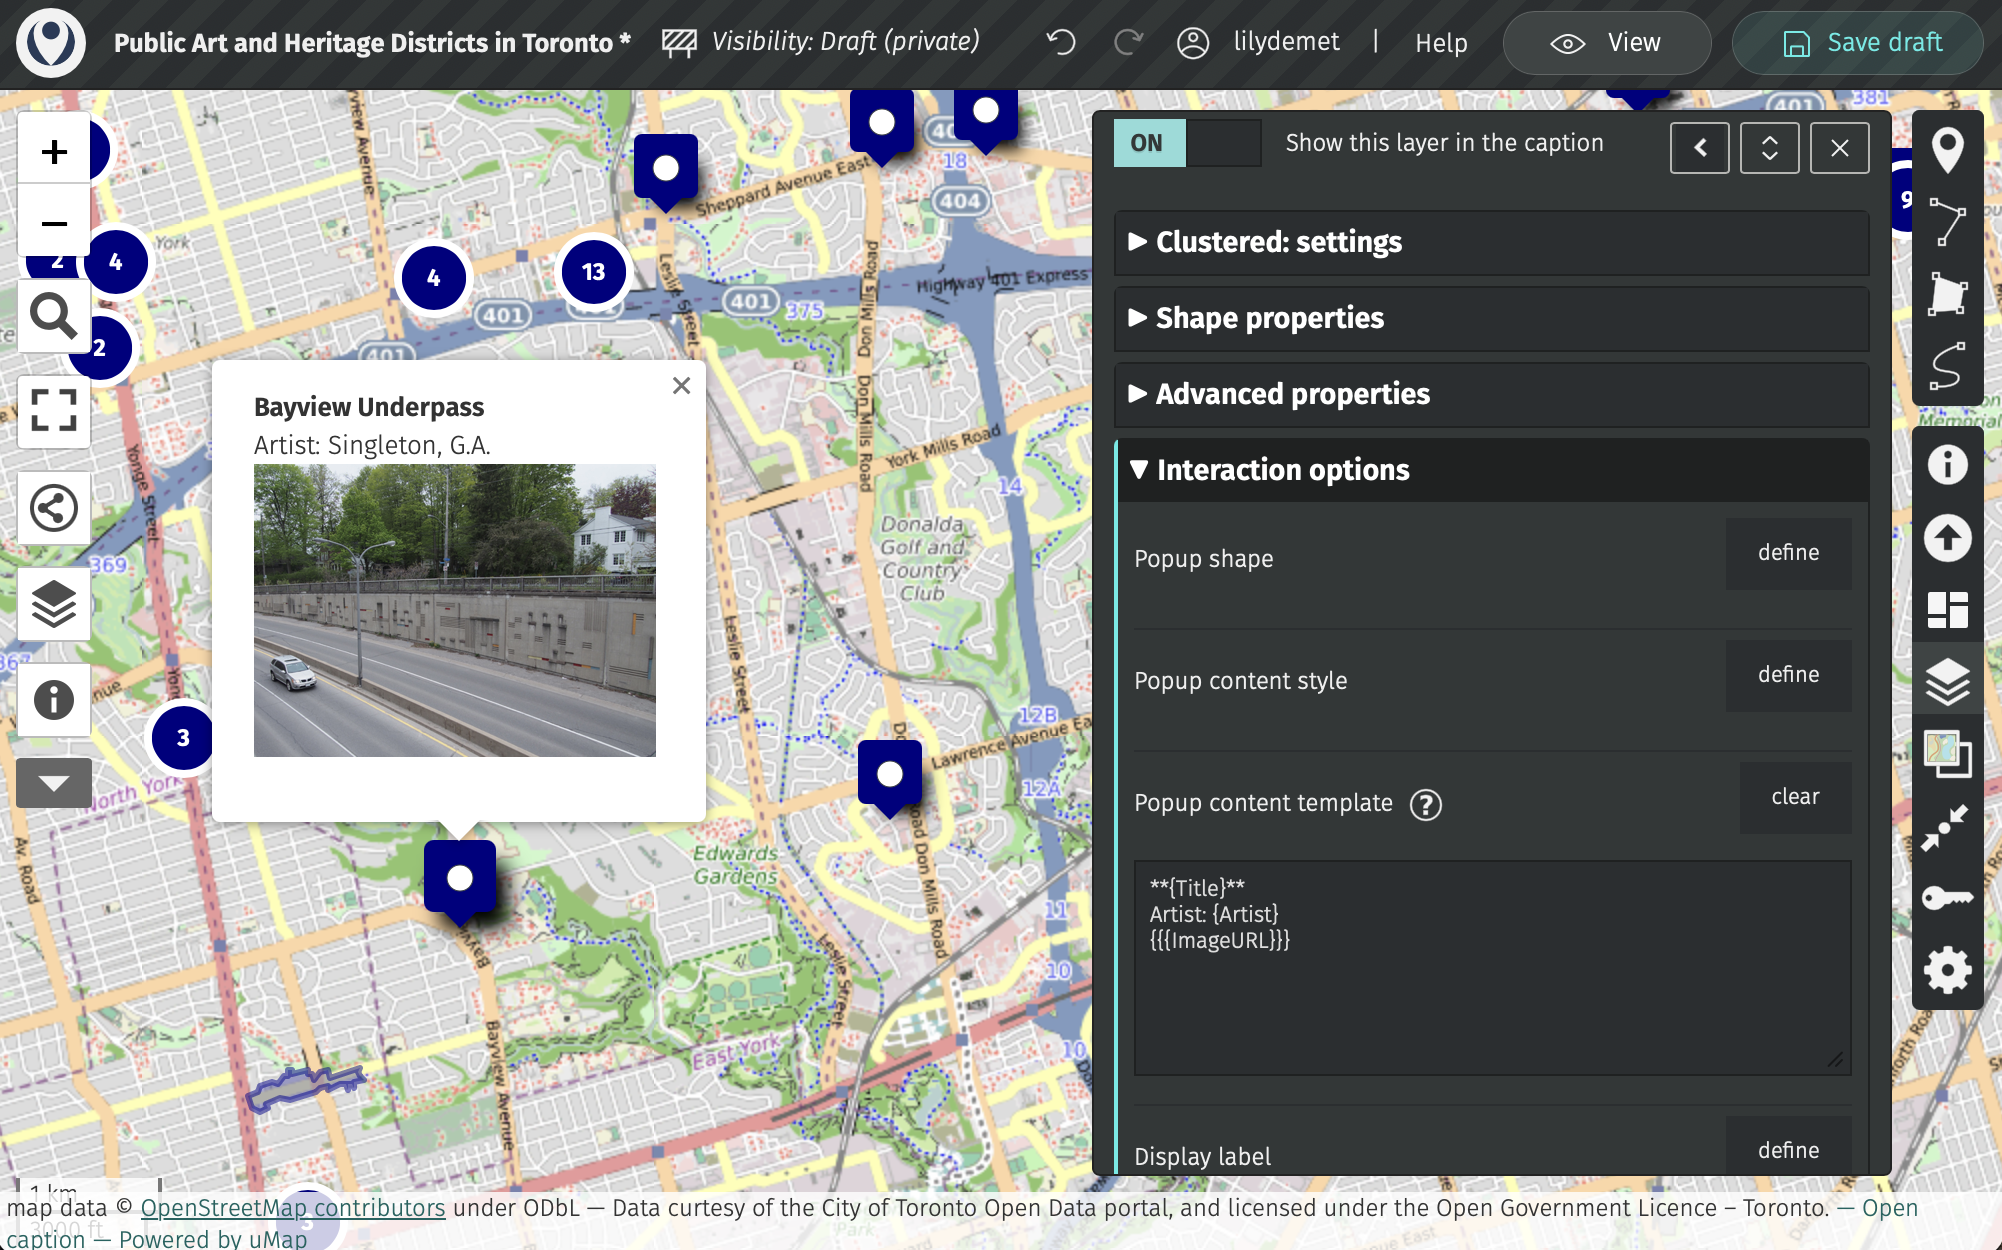Open the Help menu
Screen dimensions: 2002x1250
pyautogui.click(x=1440, y=43)
